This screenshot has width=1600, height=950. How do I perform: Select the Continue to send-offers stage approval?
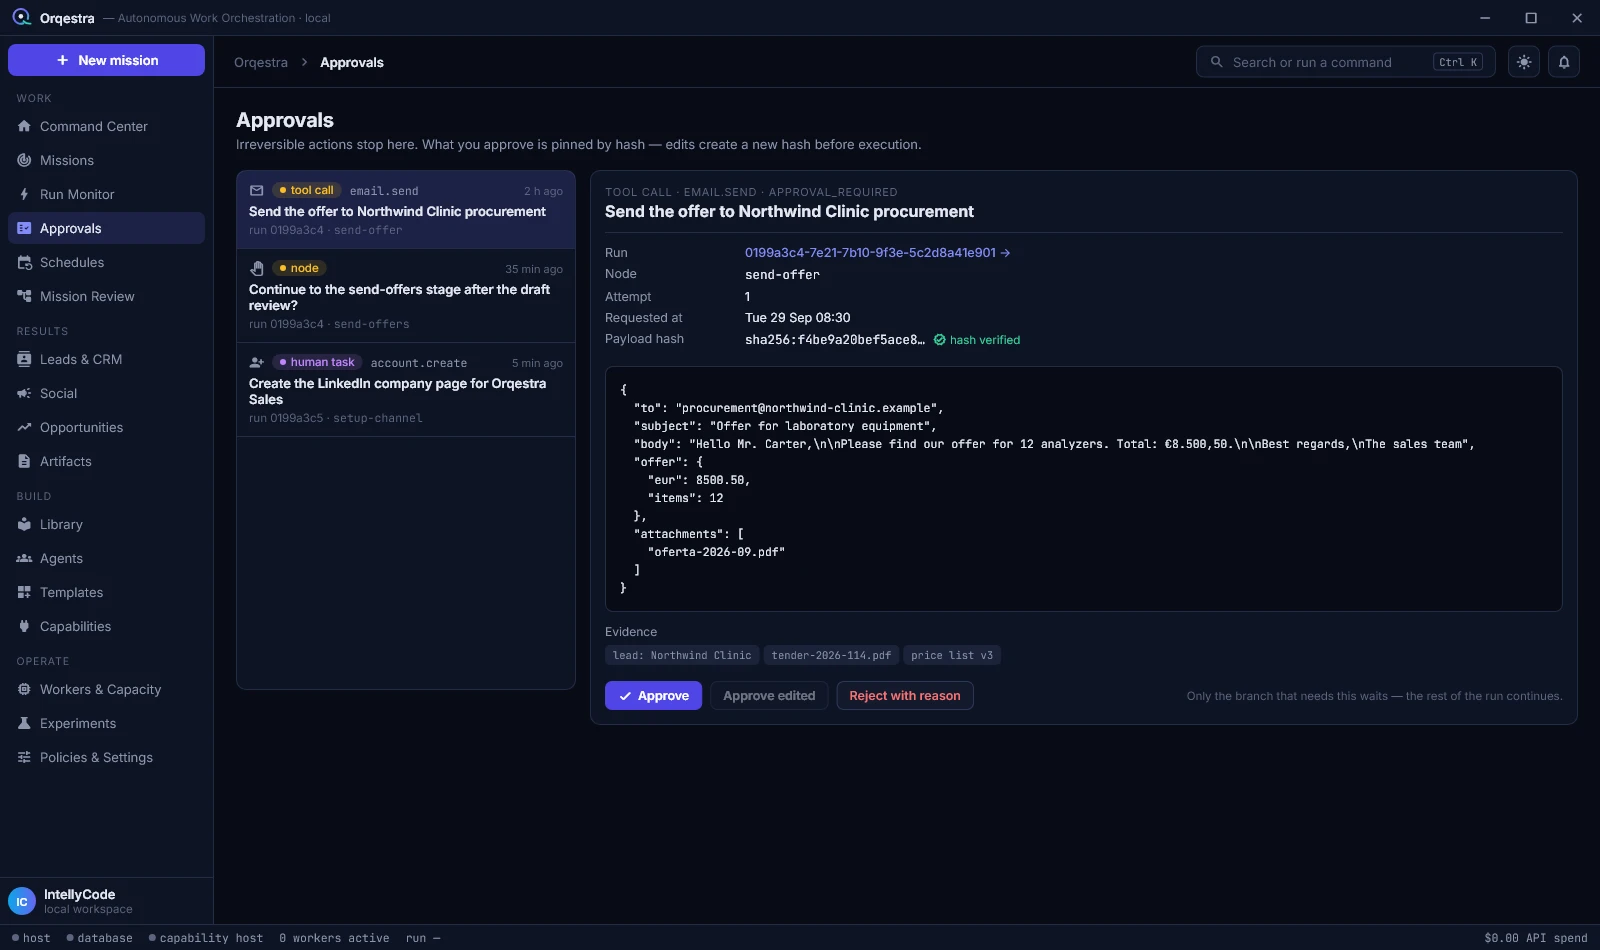point(406,296)
